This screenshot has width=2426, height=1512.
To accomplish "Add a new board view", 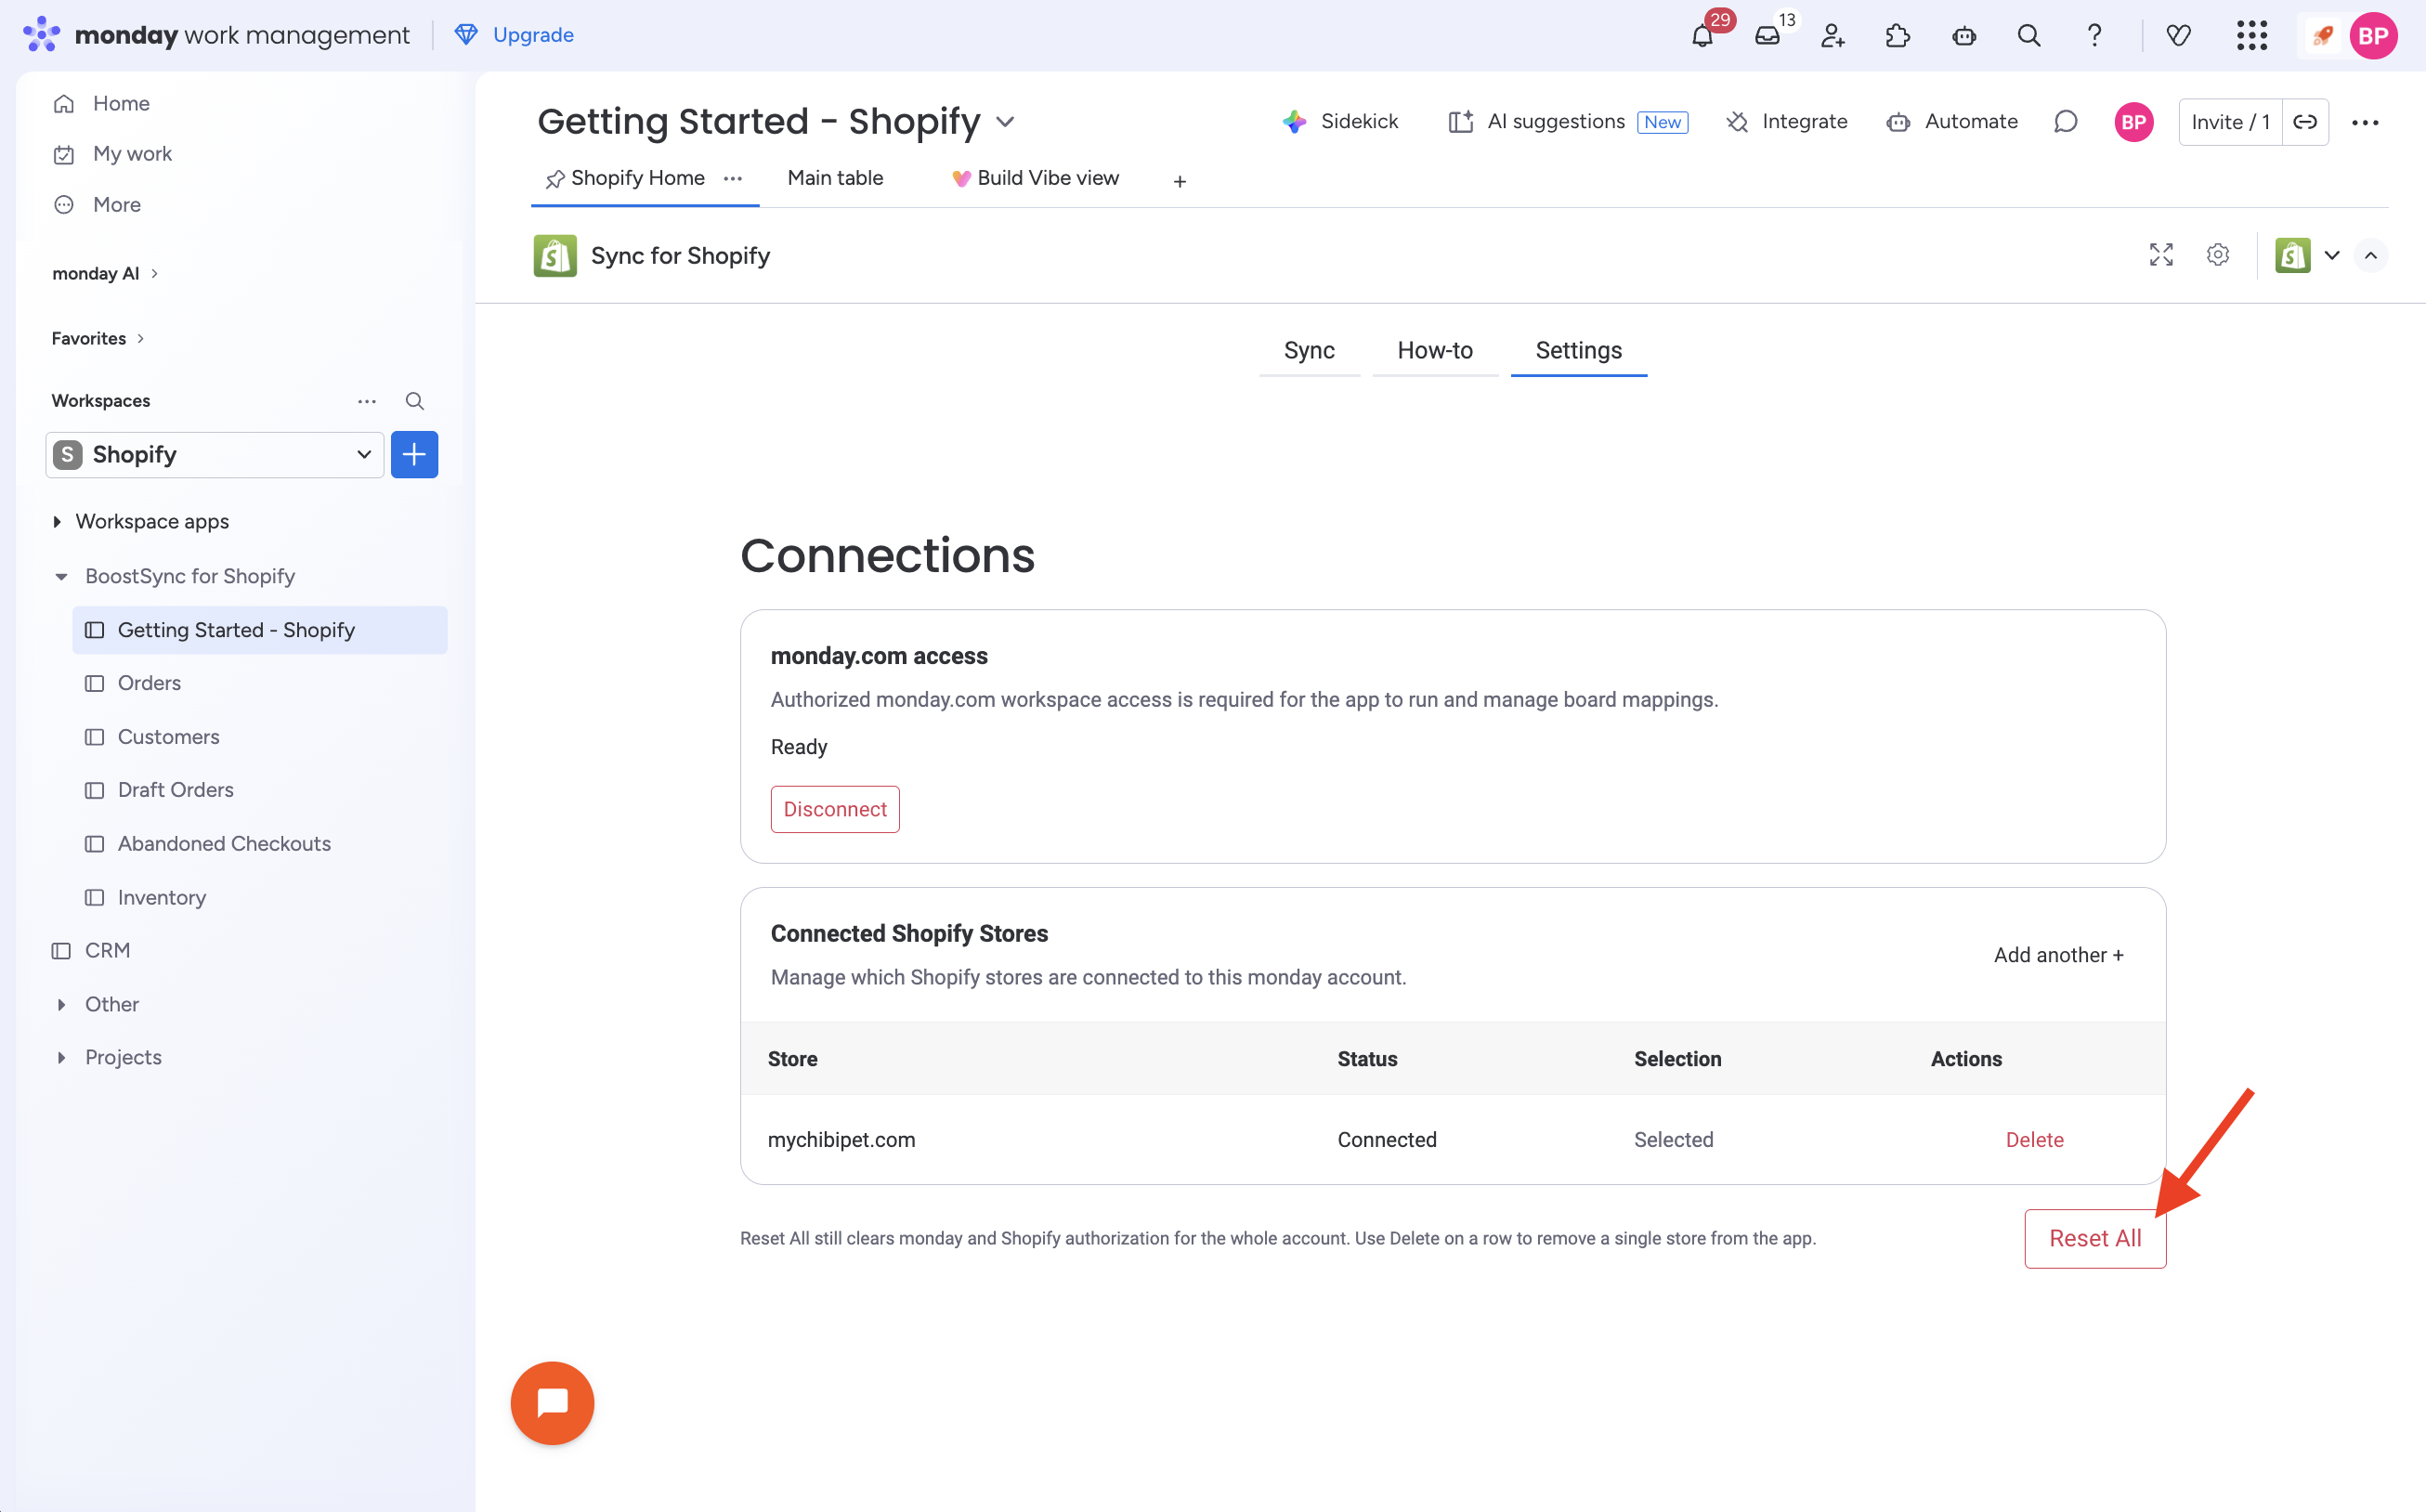I will (x=1180, y=181).
